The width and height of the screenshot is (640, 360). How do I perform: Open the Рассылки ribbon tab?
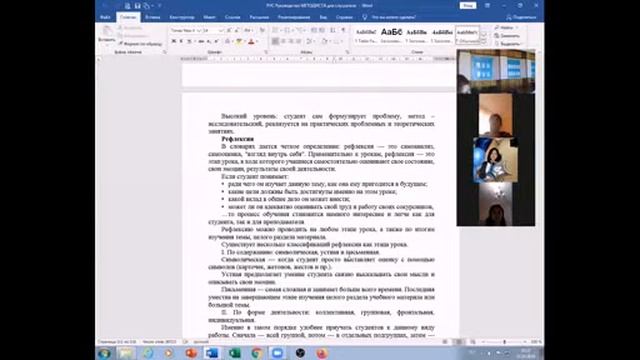[259, 17]
